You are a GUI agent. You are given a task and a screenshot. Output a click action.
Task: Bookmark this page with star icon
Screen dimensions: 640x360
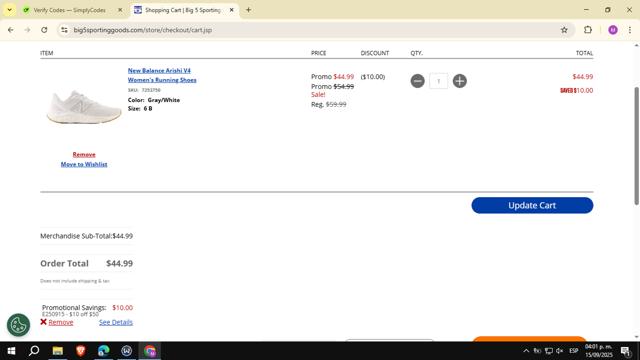[x=564, y=30]
